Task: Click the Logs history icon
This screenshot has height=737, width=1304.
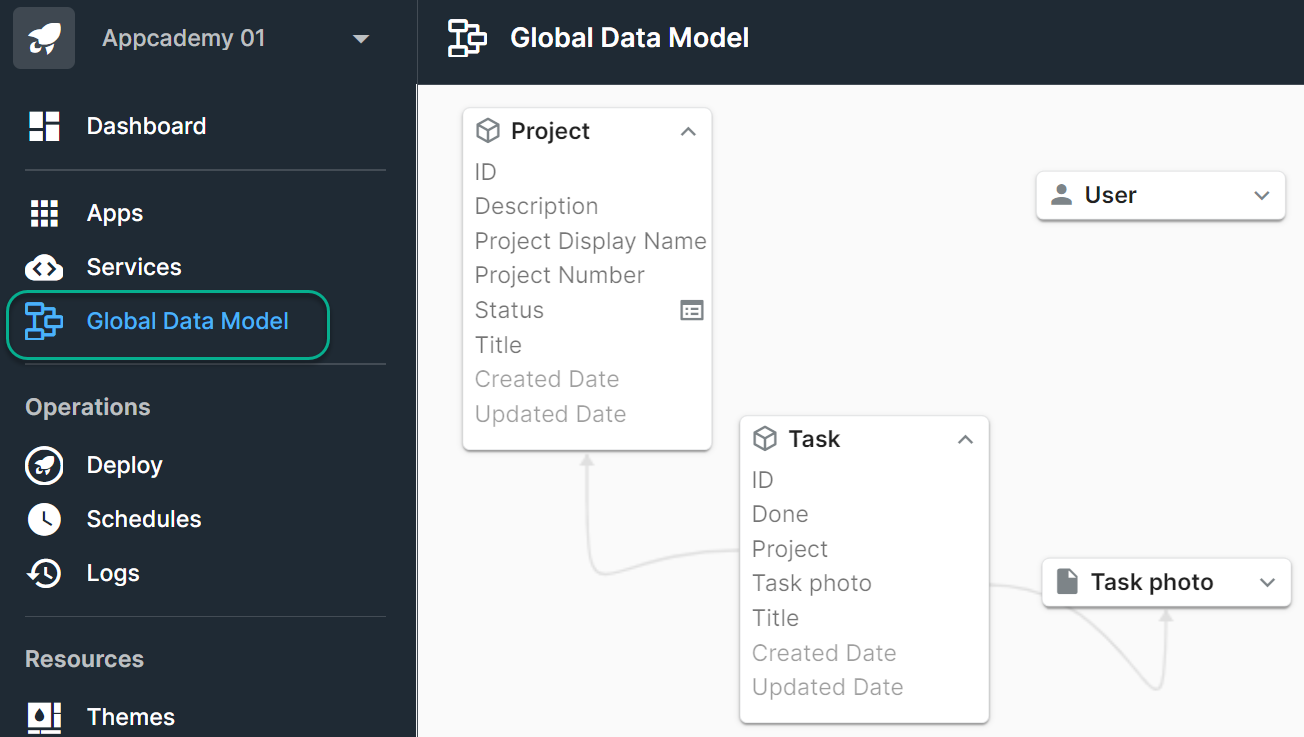Action: [44, 573]
